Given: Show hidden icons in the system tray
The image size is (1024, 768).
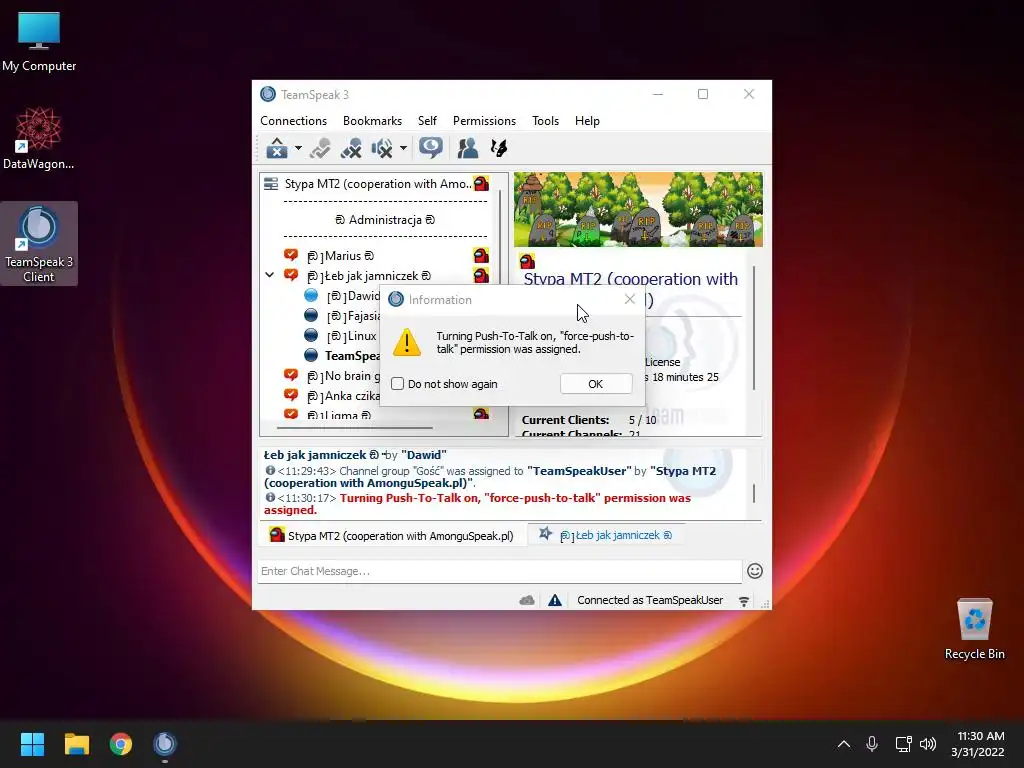Looking at the screenshot, I should point(844,744).
